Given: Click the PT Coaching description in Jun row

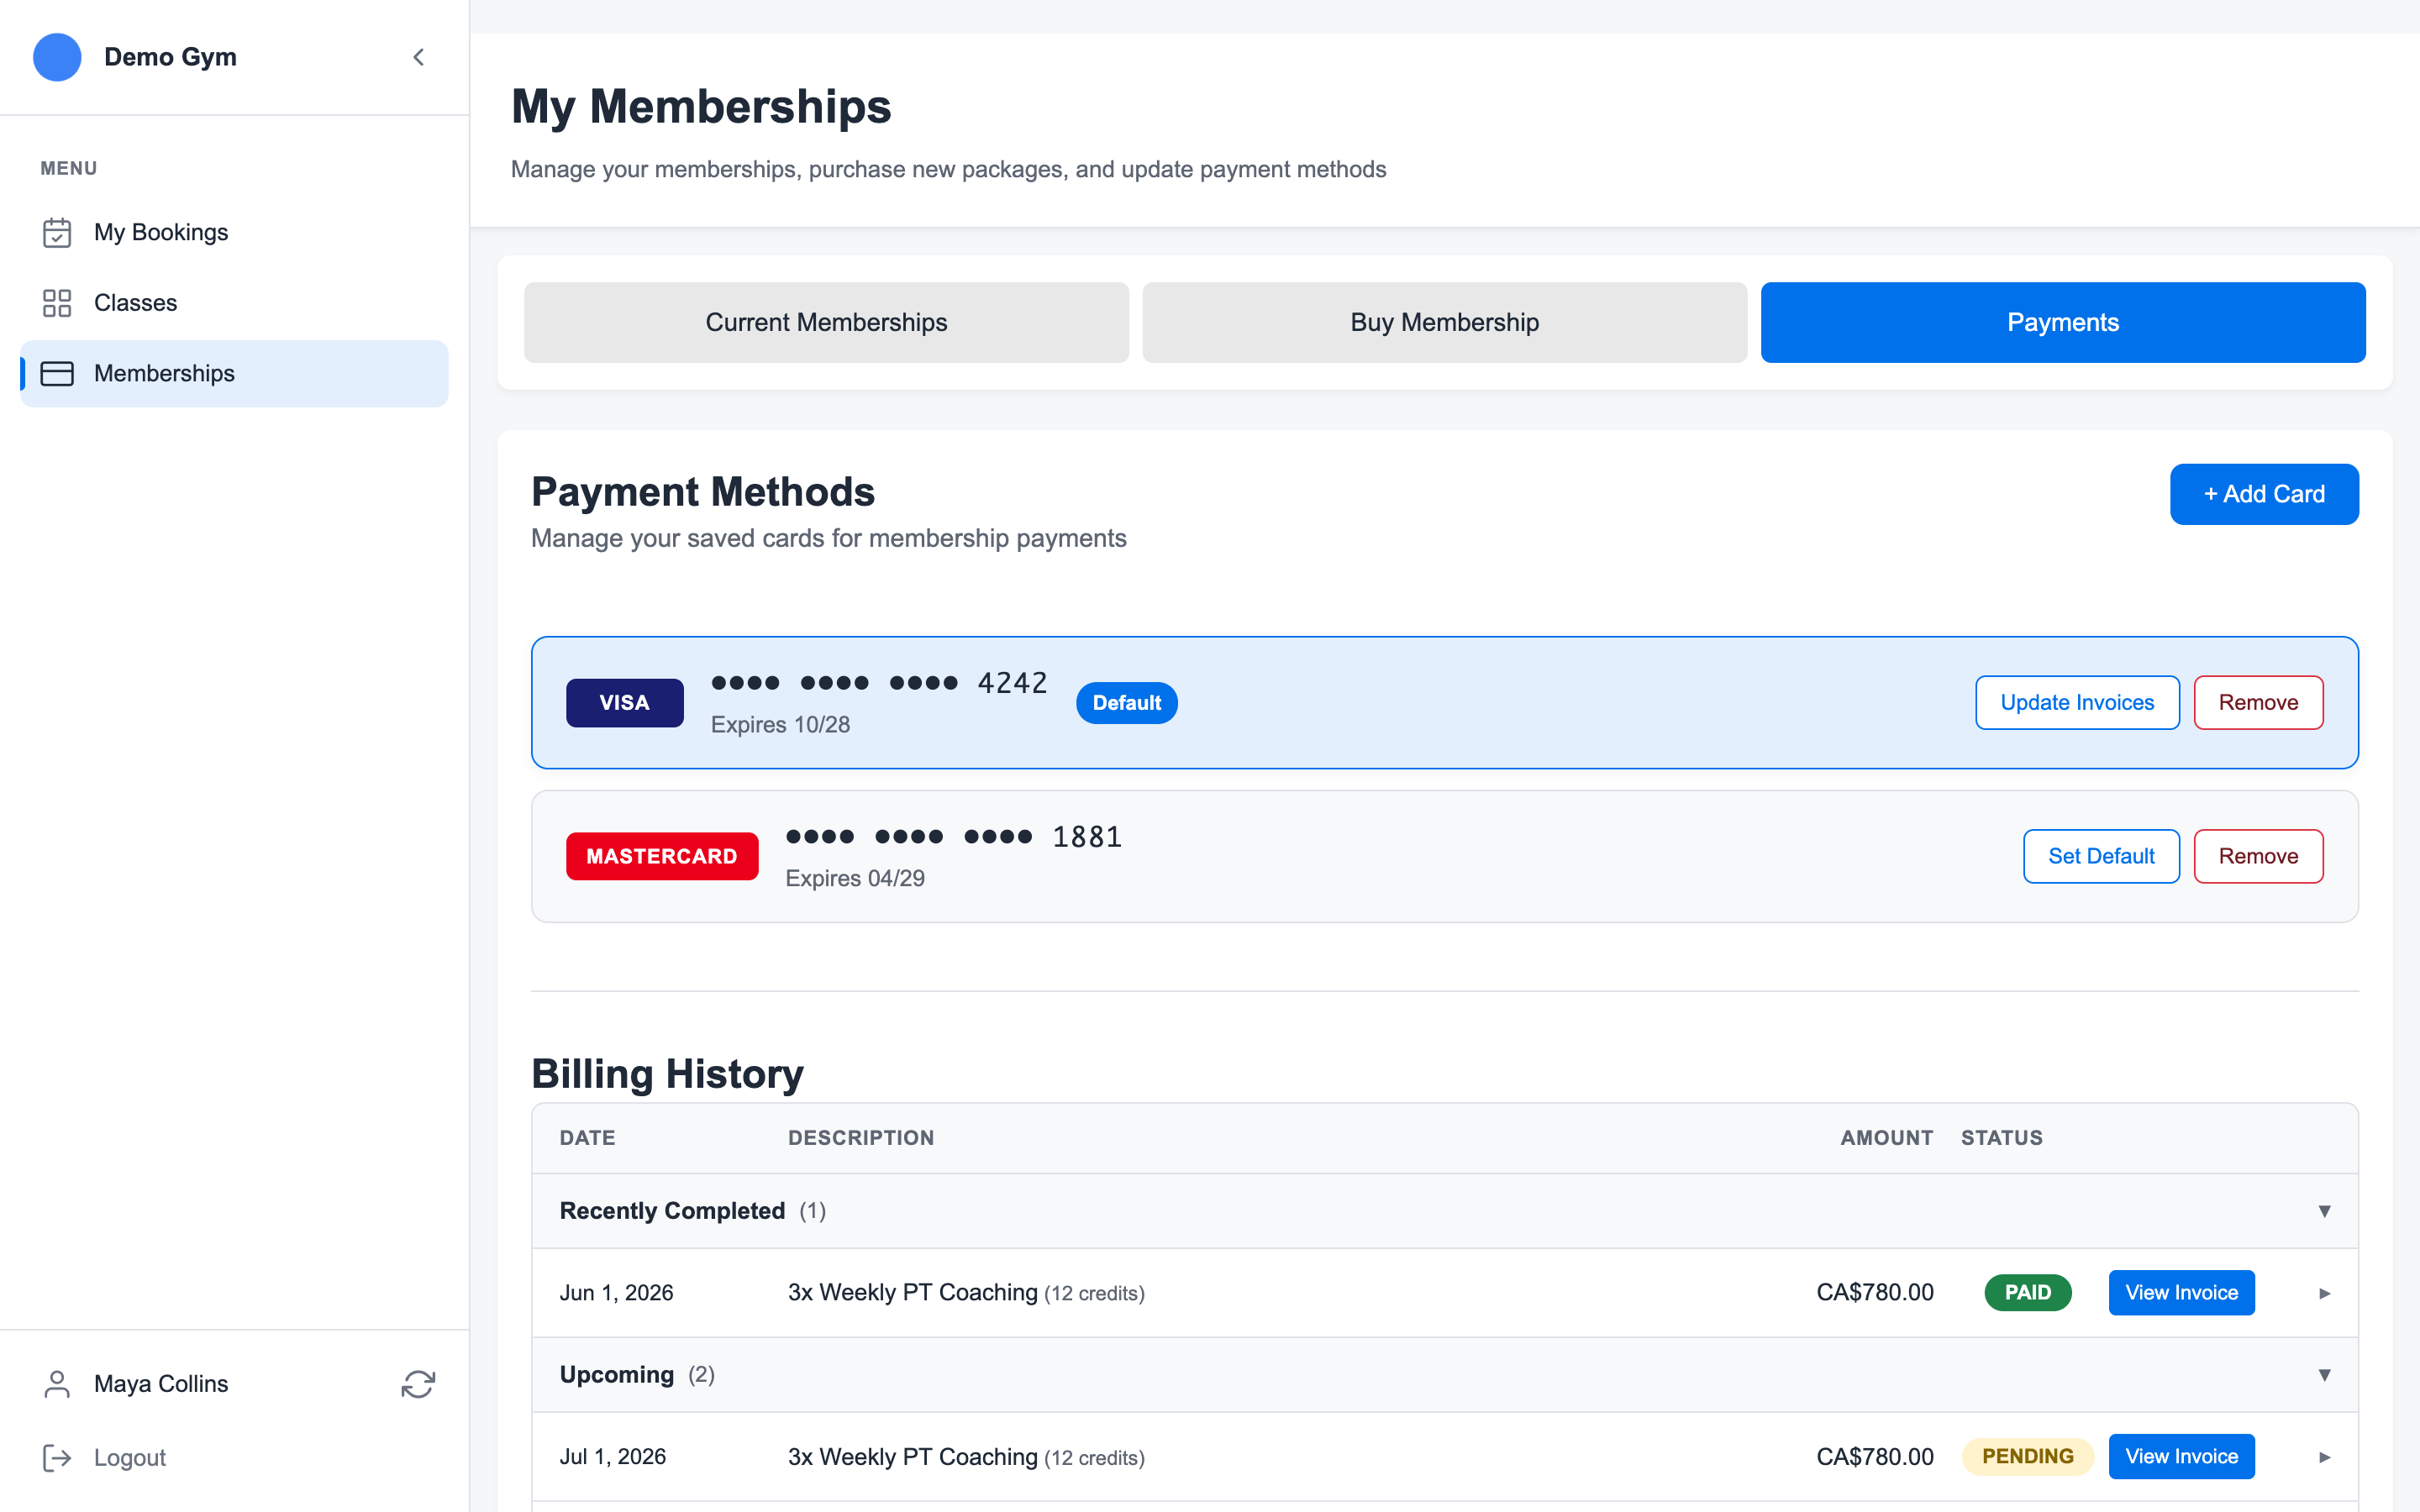Looking at the screenshot, I should tap(966, 1293).
